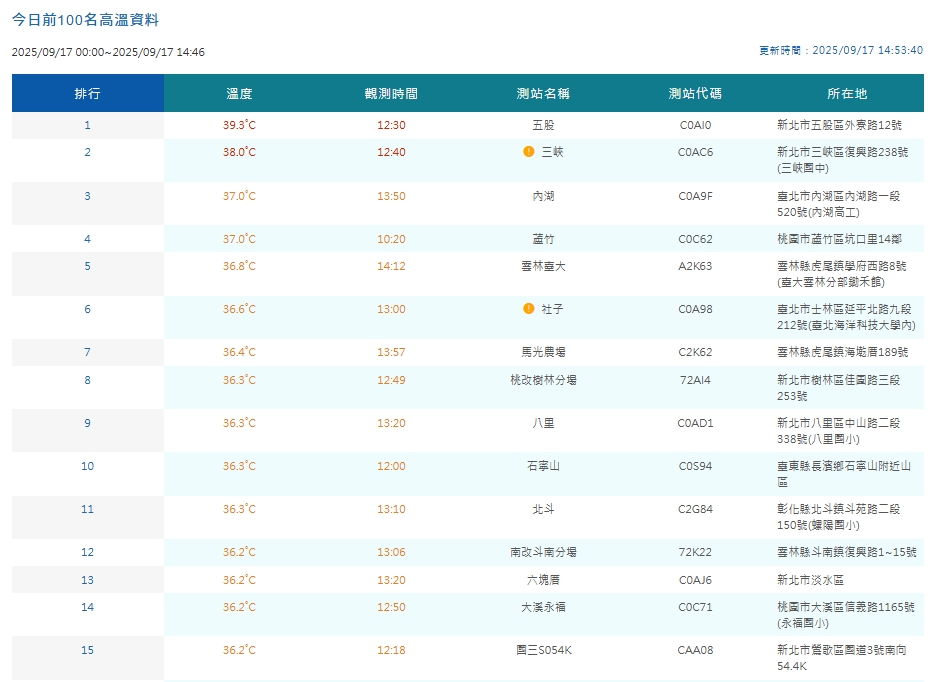Screen dimensions: 931x682
Task: Open station 南改斗南分場 name
Action: click(543, 552)
